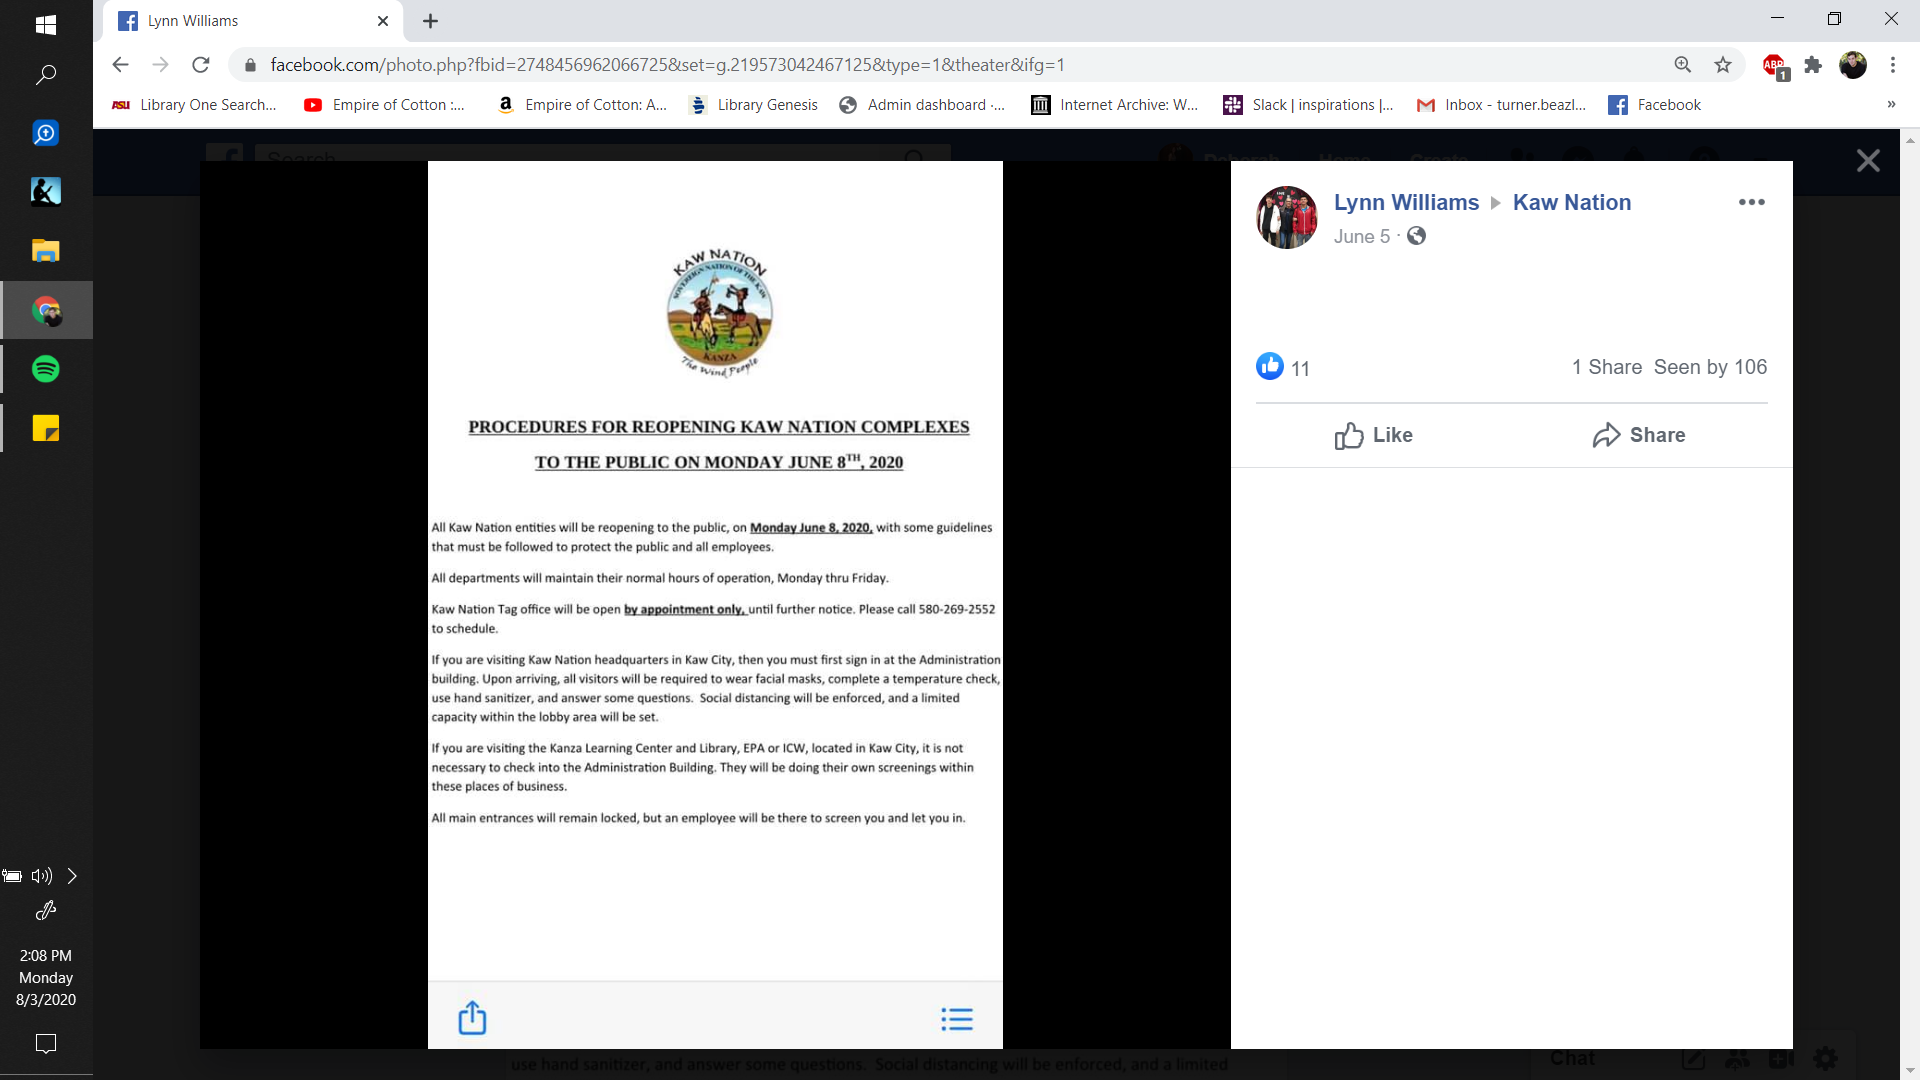The width and height of the screenshot is (1920, 1080).
Task: Expand system tray hidden icons arrow
Action: [x=72, y=876]
